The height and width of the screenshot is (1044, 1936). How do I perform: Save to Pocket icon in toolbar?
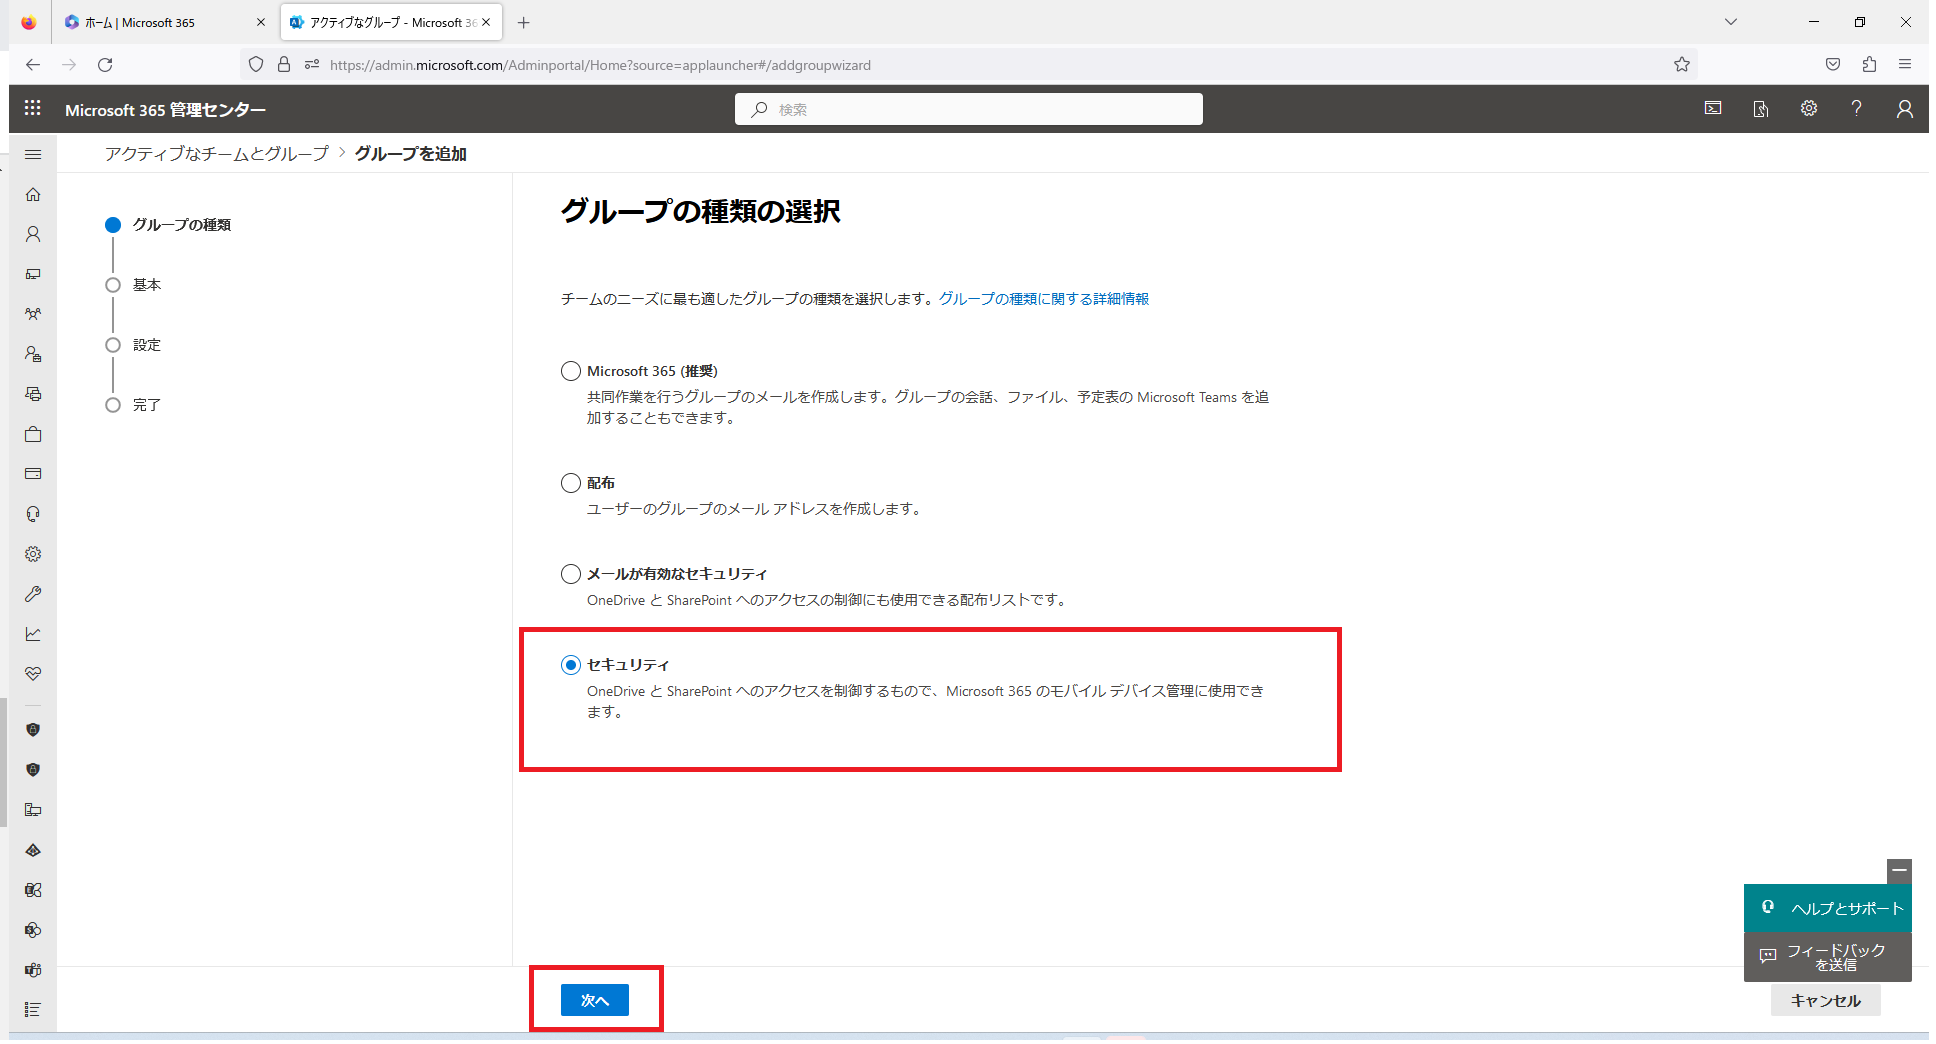coord(1833,64)
